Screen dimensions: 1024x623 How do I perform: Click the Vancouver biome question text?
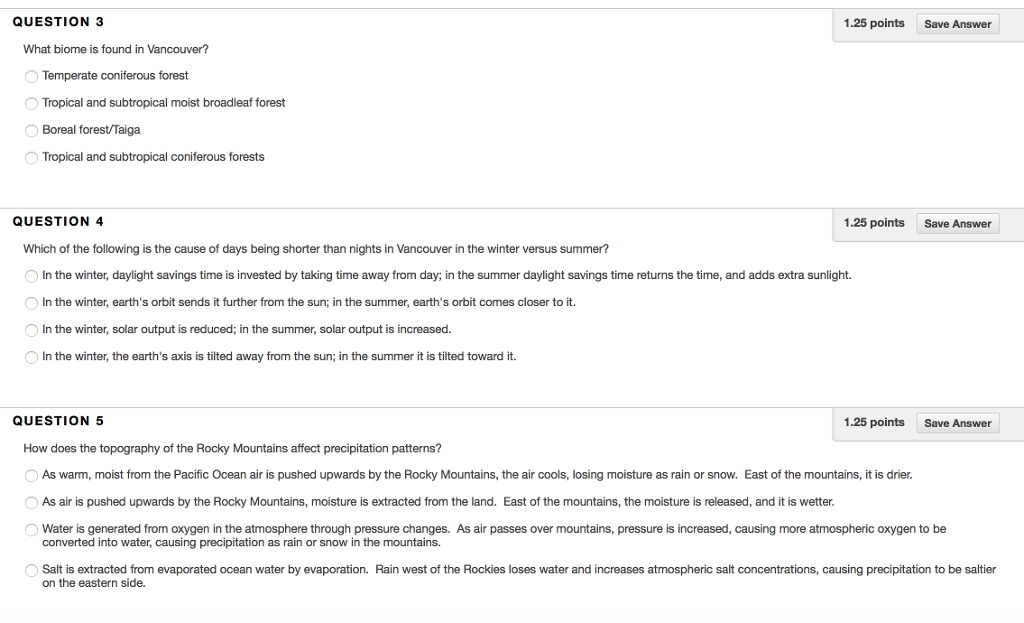(116, 49)
